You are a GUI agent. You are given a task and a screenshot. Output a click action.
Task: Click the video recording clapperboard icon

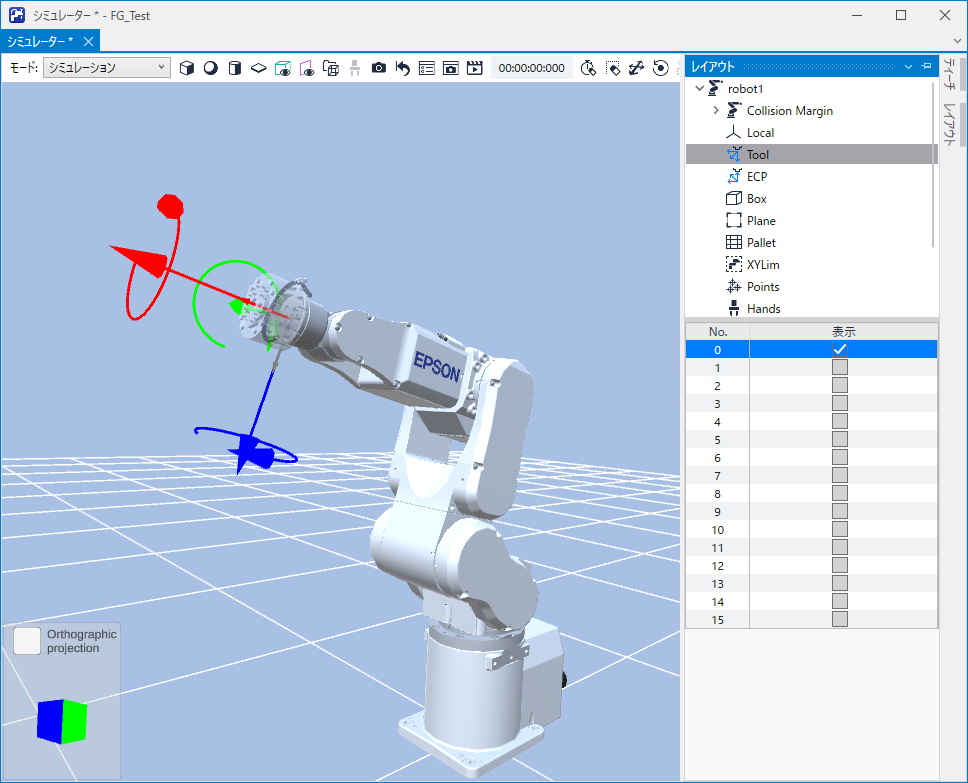pos(475,68)
